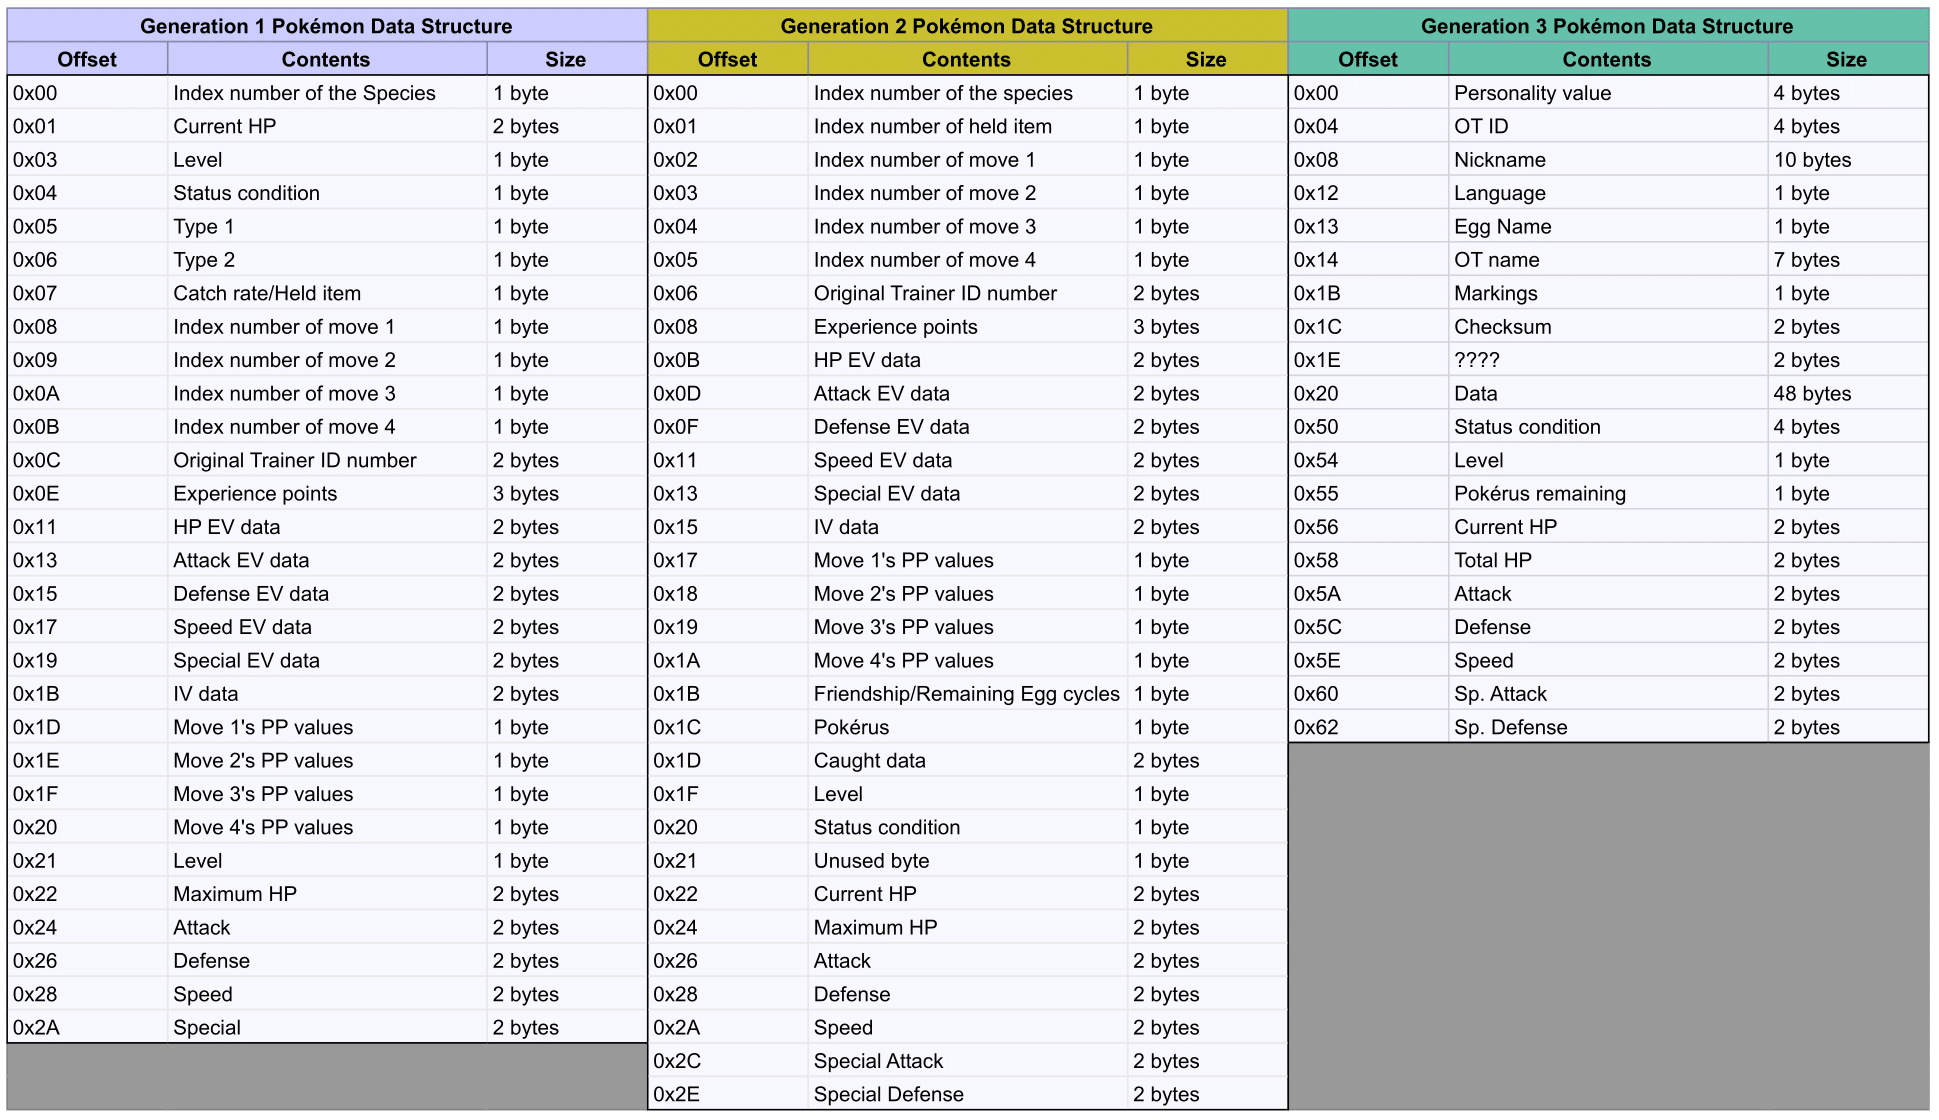Image resolution: width=1939 pixels, height=1120 pixels.
Task: Click the offset cell '0x2C'
Action: [728, 1061]
